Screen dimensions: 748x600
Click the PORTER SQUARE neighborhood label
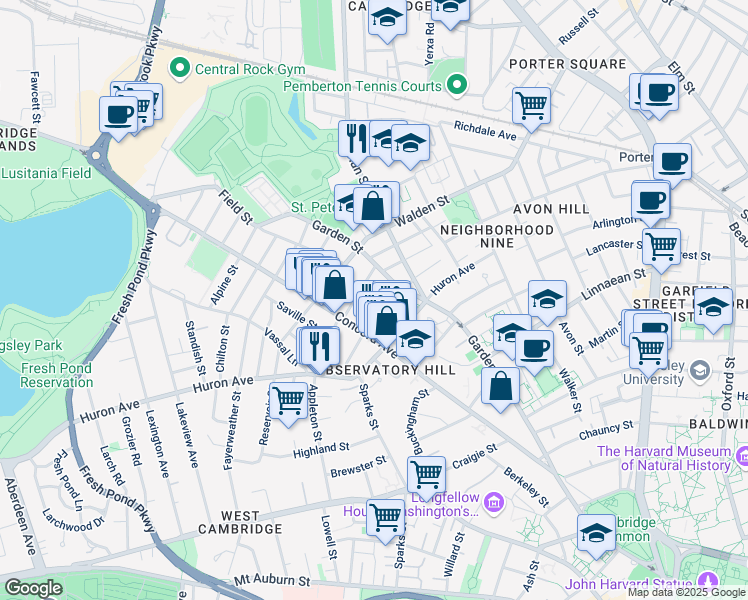[567, 64]
